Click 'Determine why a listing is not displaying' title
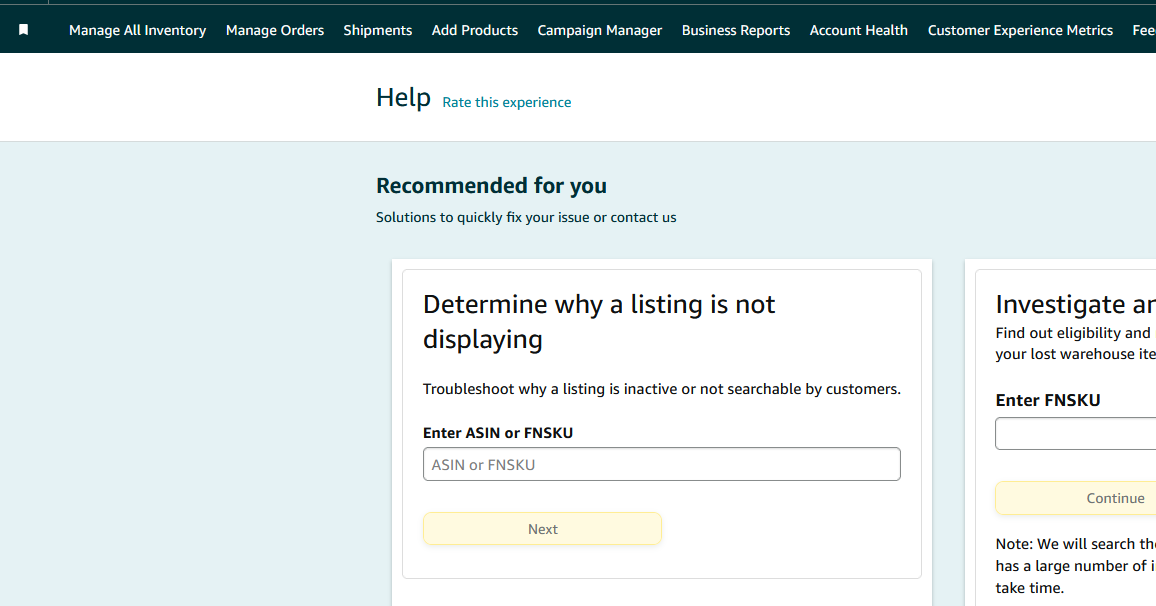The image size is (1156, 606). point(599,321)
